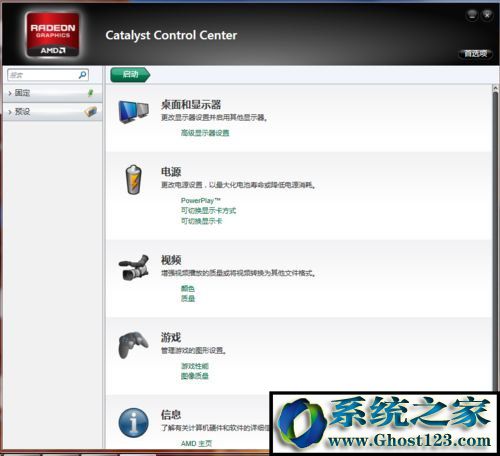
Task: Open the gaming controller icon
Action: pos(133,345)
